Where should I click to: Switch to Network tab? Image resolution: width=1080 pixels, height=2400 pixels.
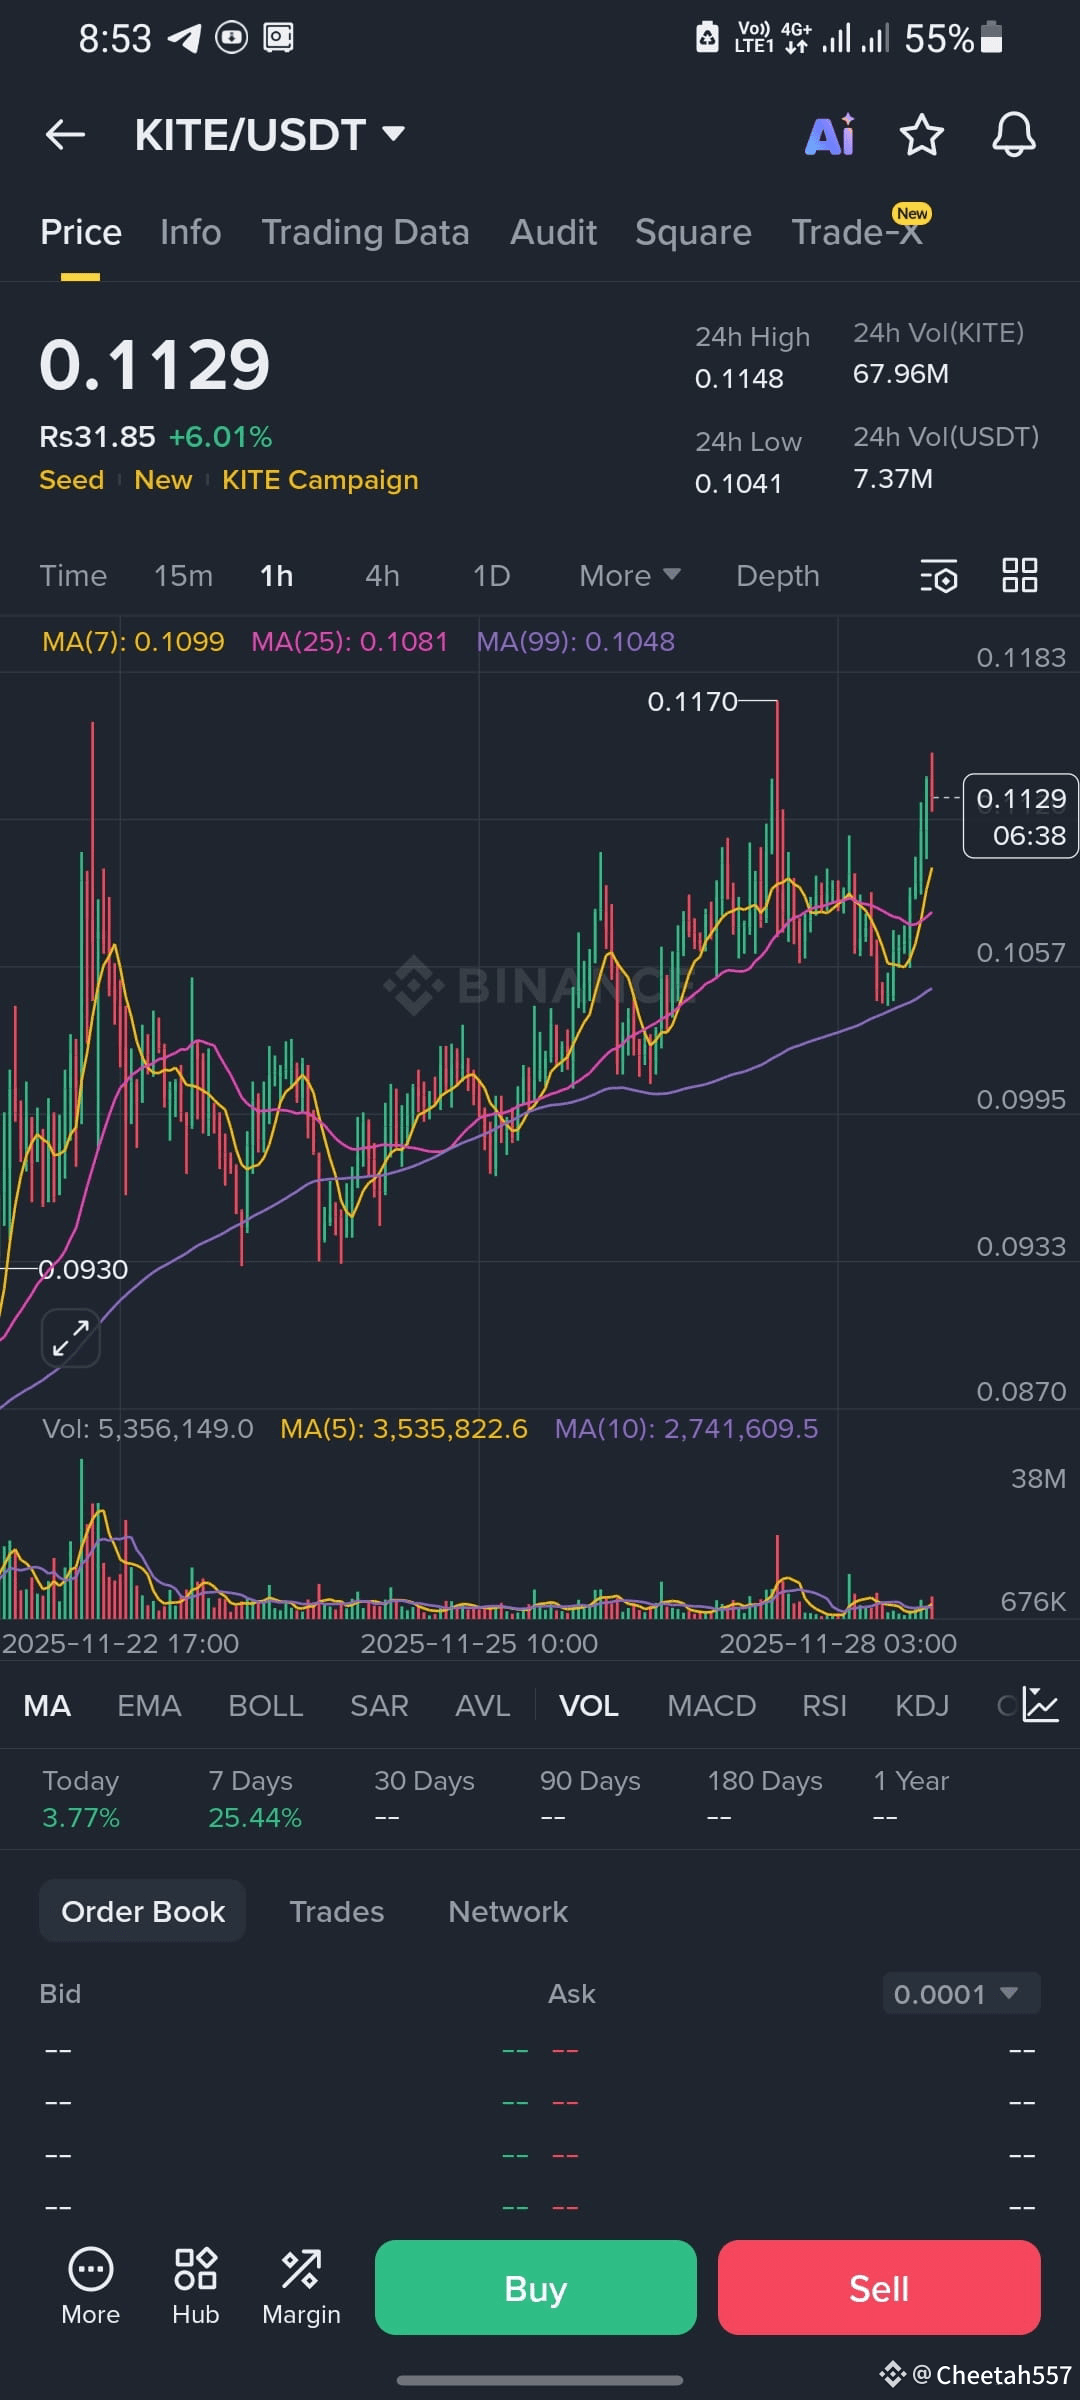click(x=508, y=1911)
